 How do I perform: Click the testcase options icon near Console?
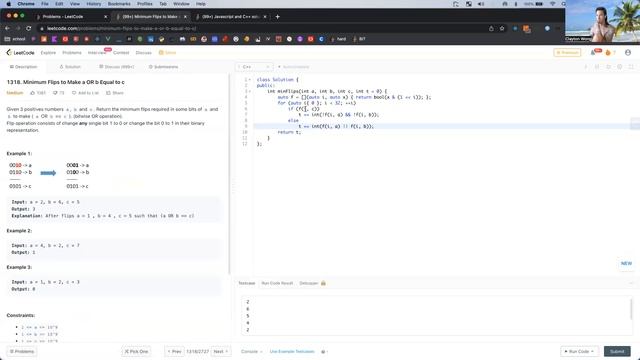pyautogui.click(x=323, y=351)
